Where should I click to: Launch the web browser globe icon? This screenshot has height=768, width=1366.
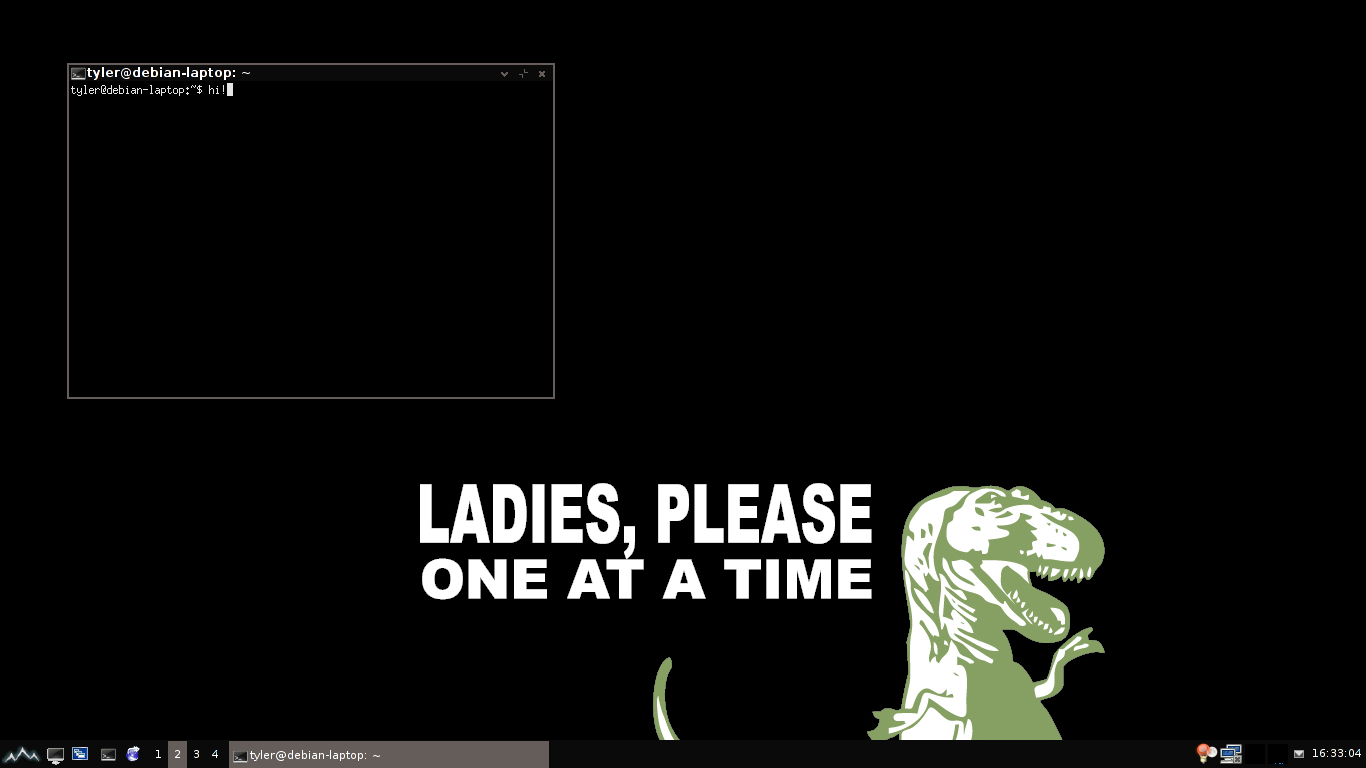point(133,754)
